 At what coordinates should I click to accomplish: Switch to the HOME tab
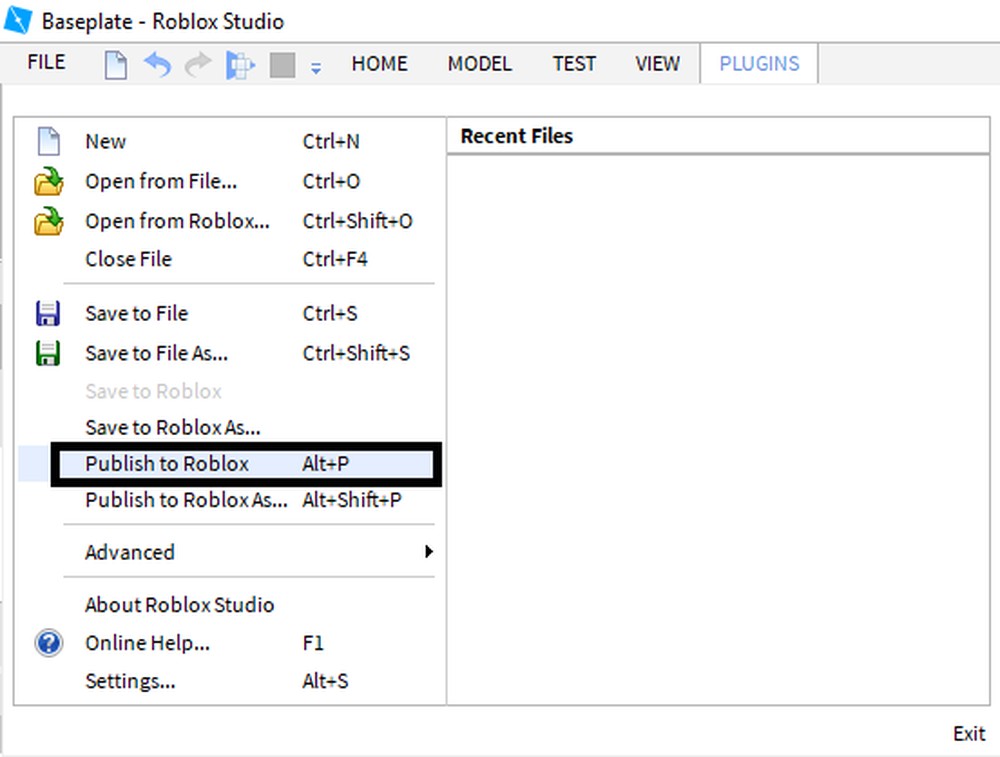pos(379,63)
